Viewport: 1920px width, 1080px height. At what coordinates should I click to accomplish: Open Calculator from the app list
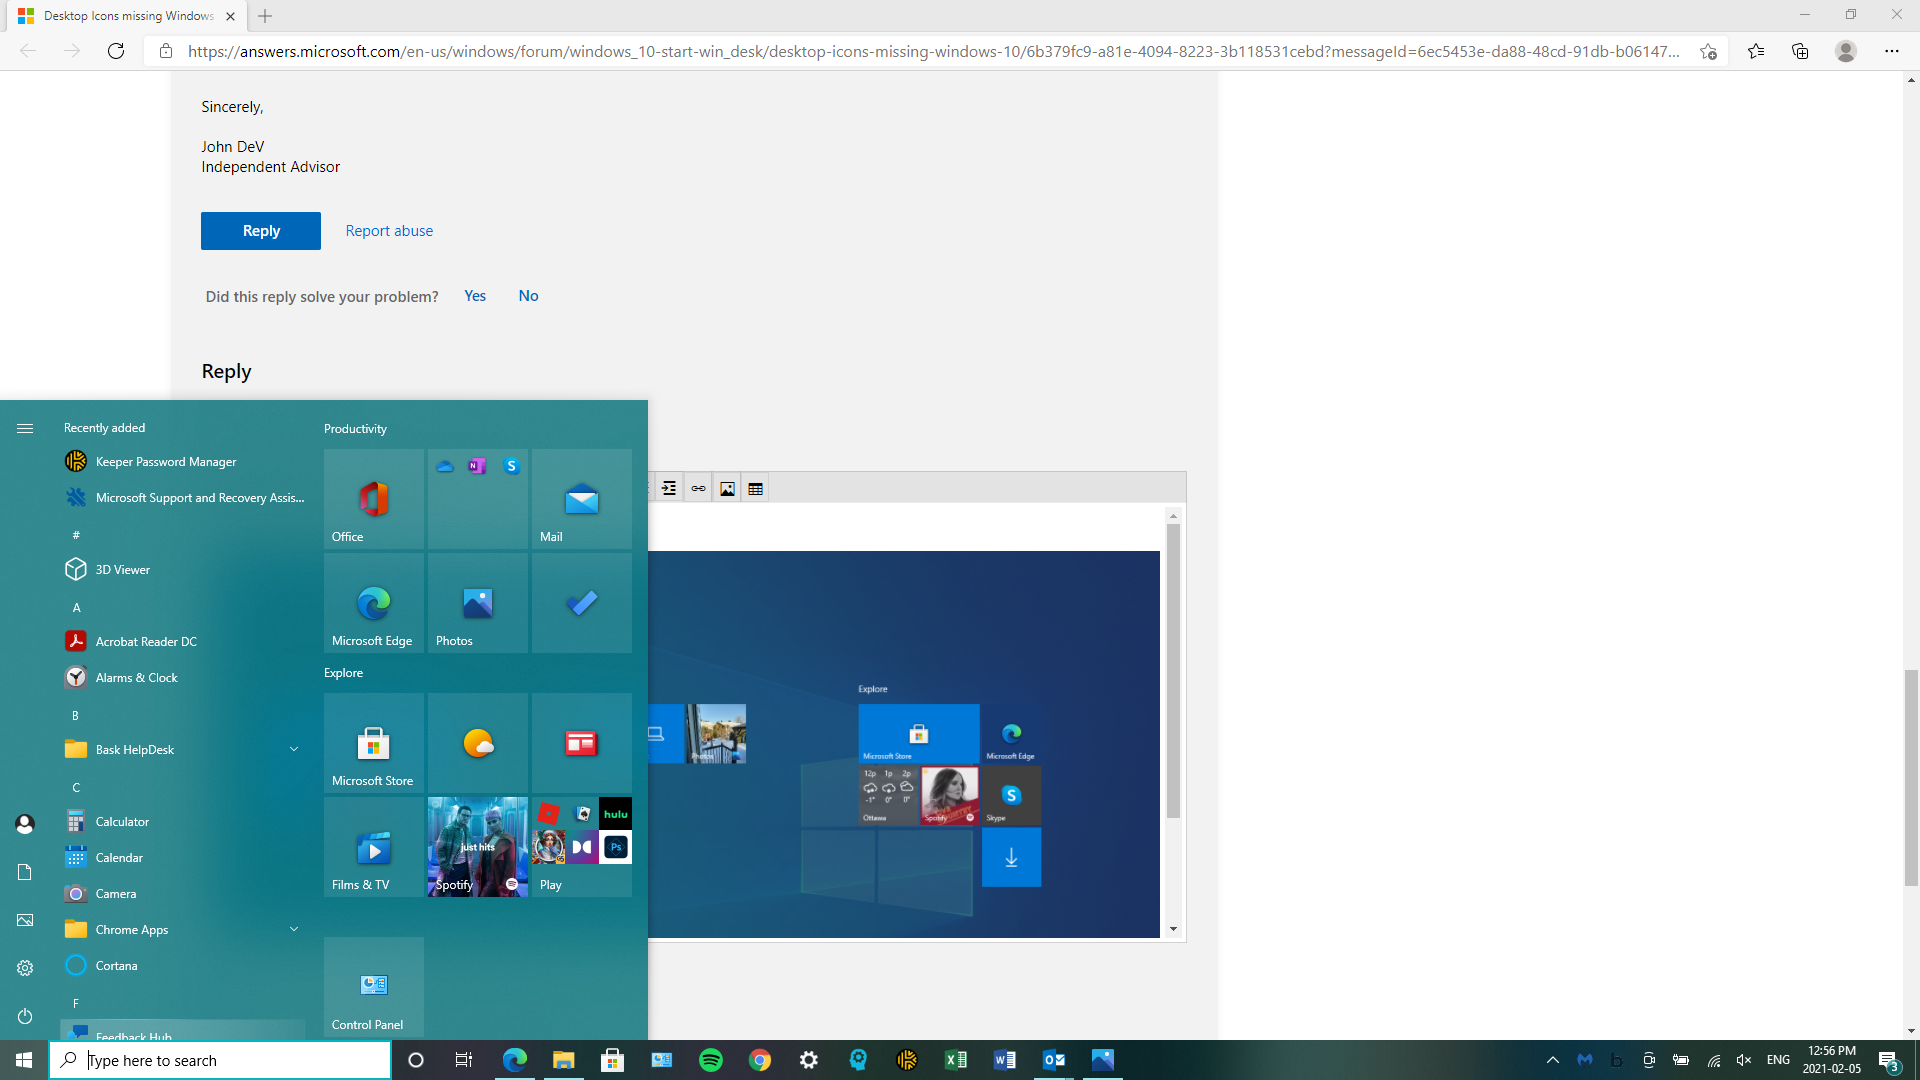point(123,822)
